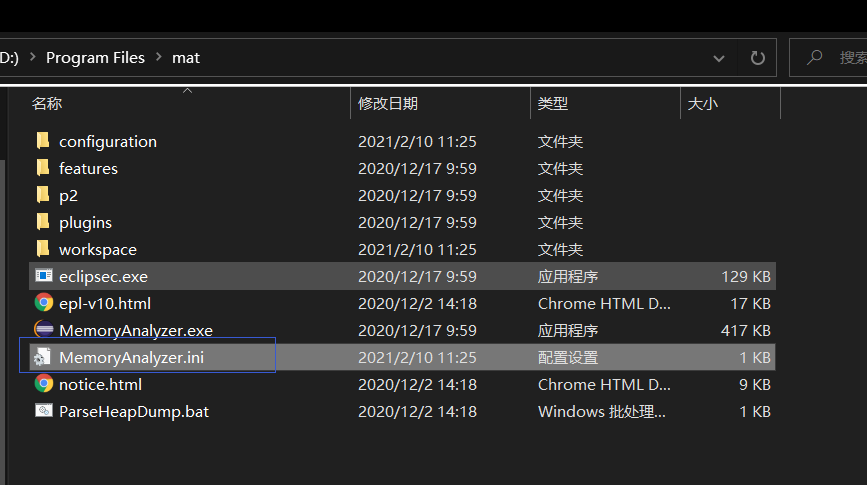Sort by the 大小 column header

click(x=703, y=103)
